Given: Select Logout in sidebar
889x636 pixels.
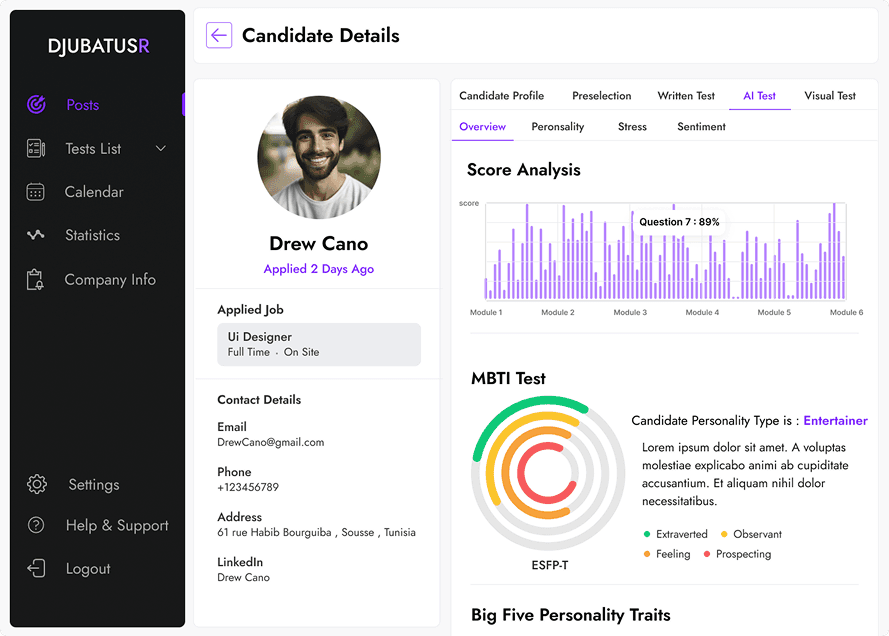Looking at the screenshot, I should [88, 569].
